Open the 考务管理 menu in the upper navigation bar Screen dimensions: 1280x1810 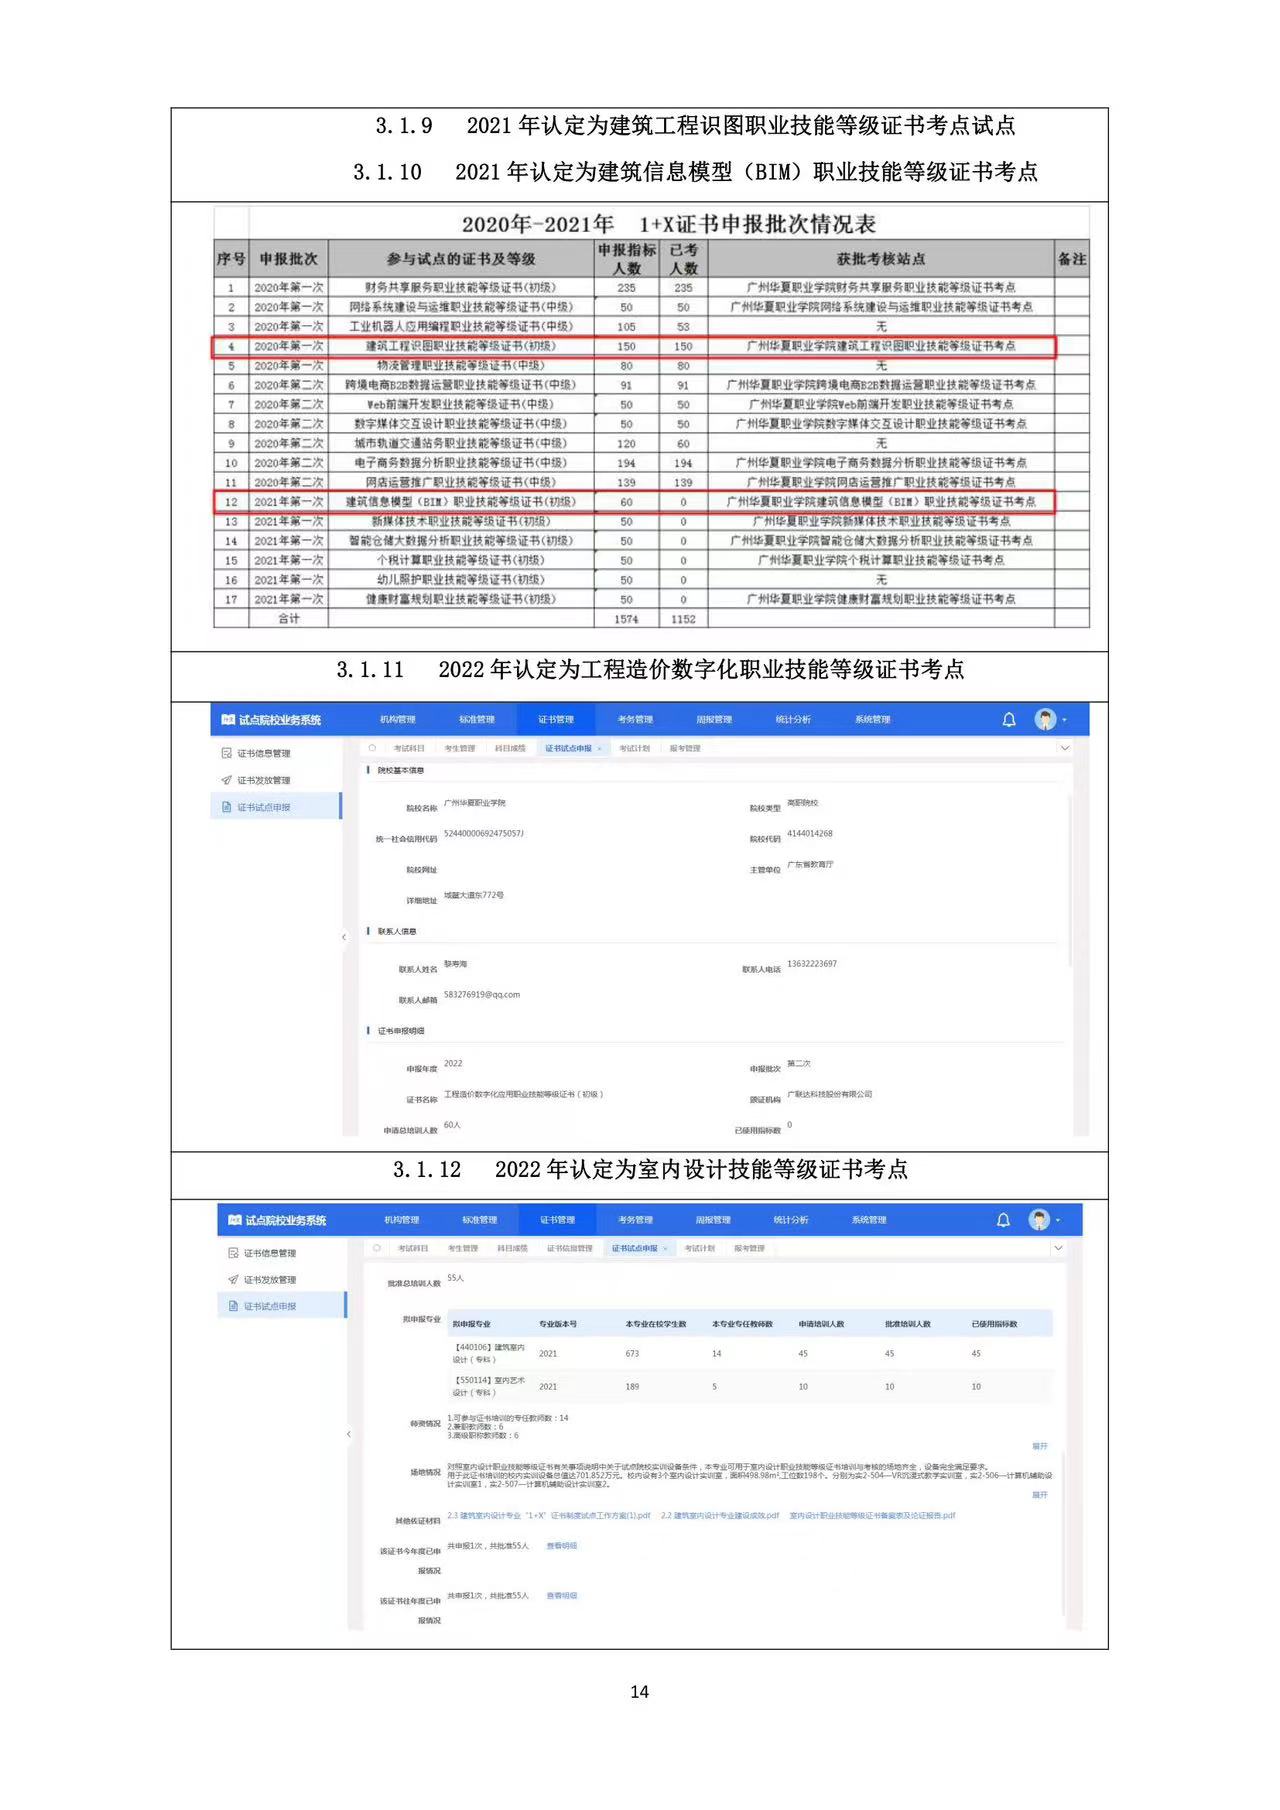pos(635,720)
